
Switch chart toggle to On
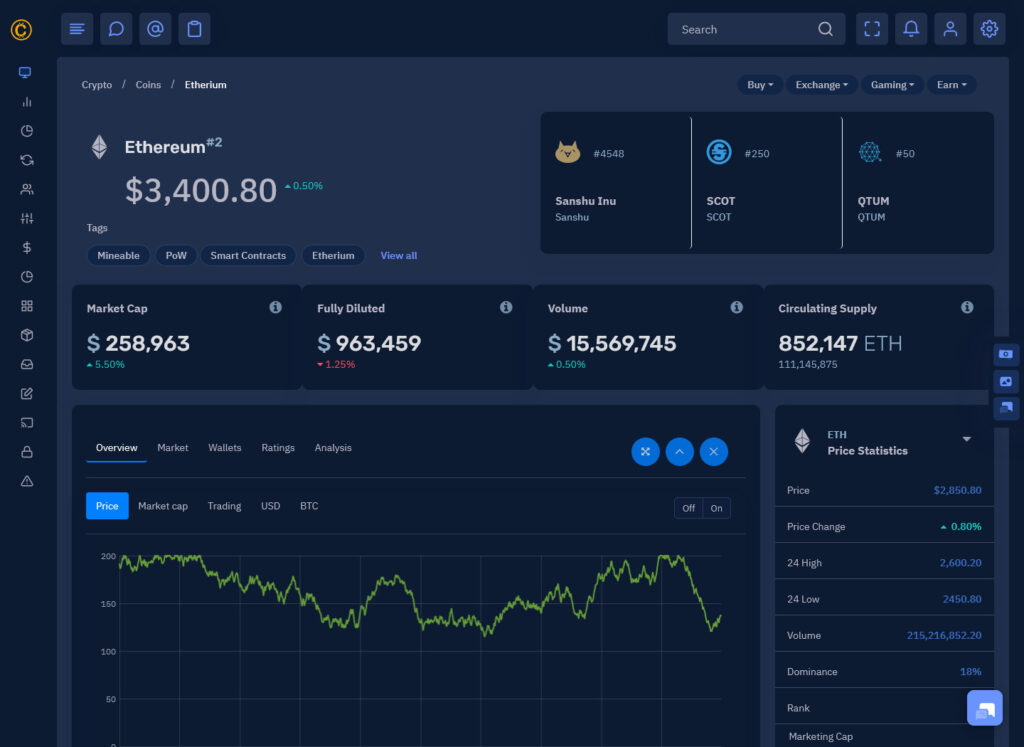click(716, 508)
